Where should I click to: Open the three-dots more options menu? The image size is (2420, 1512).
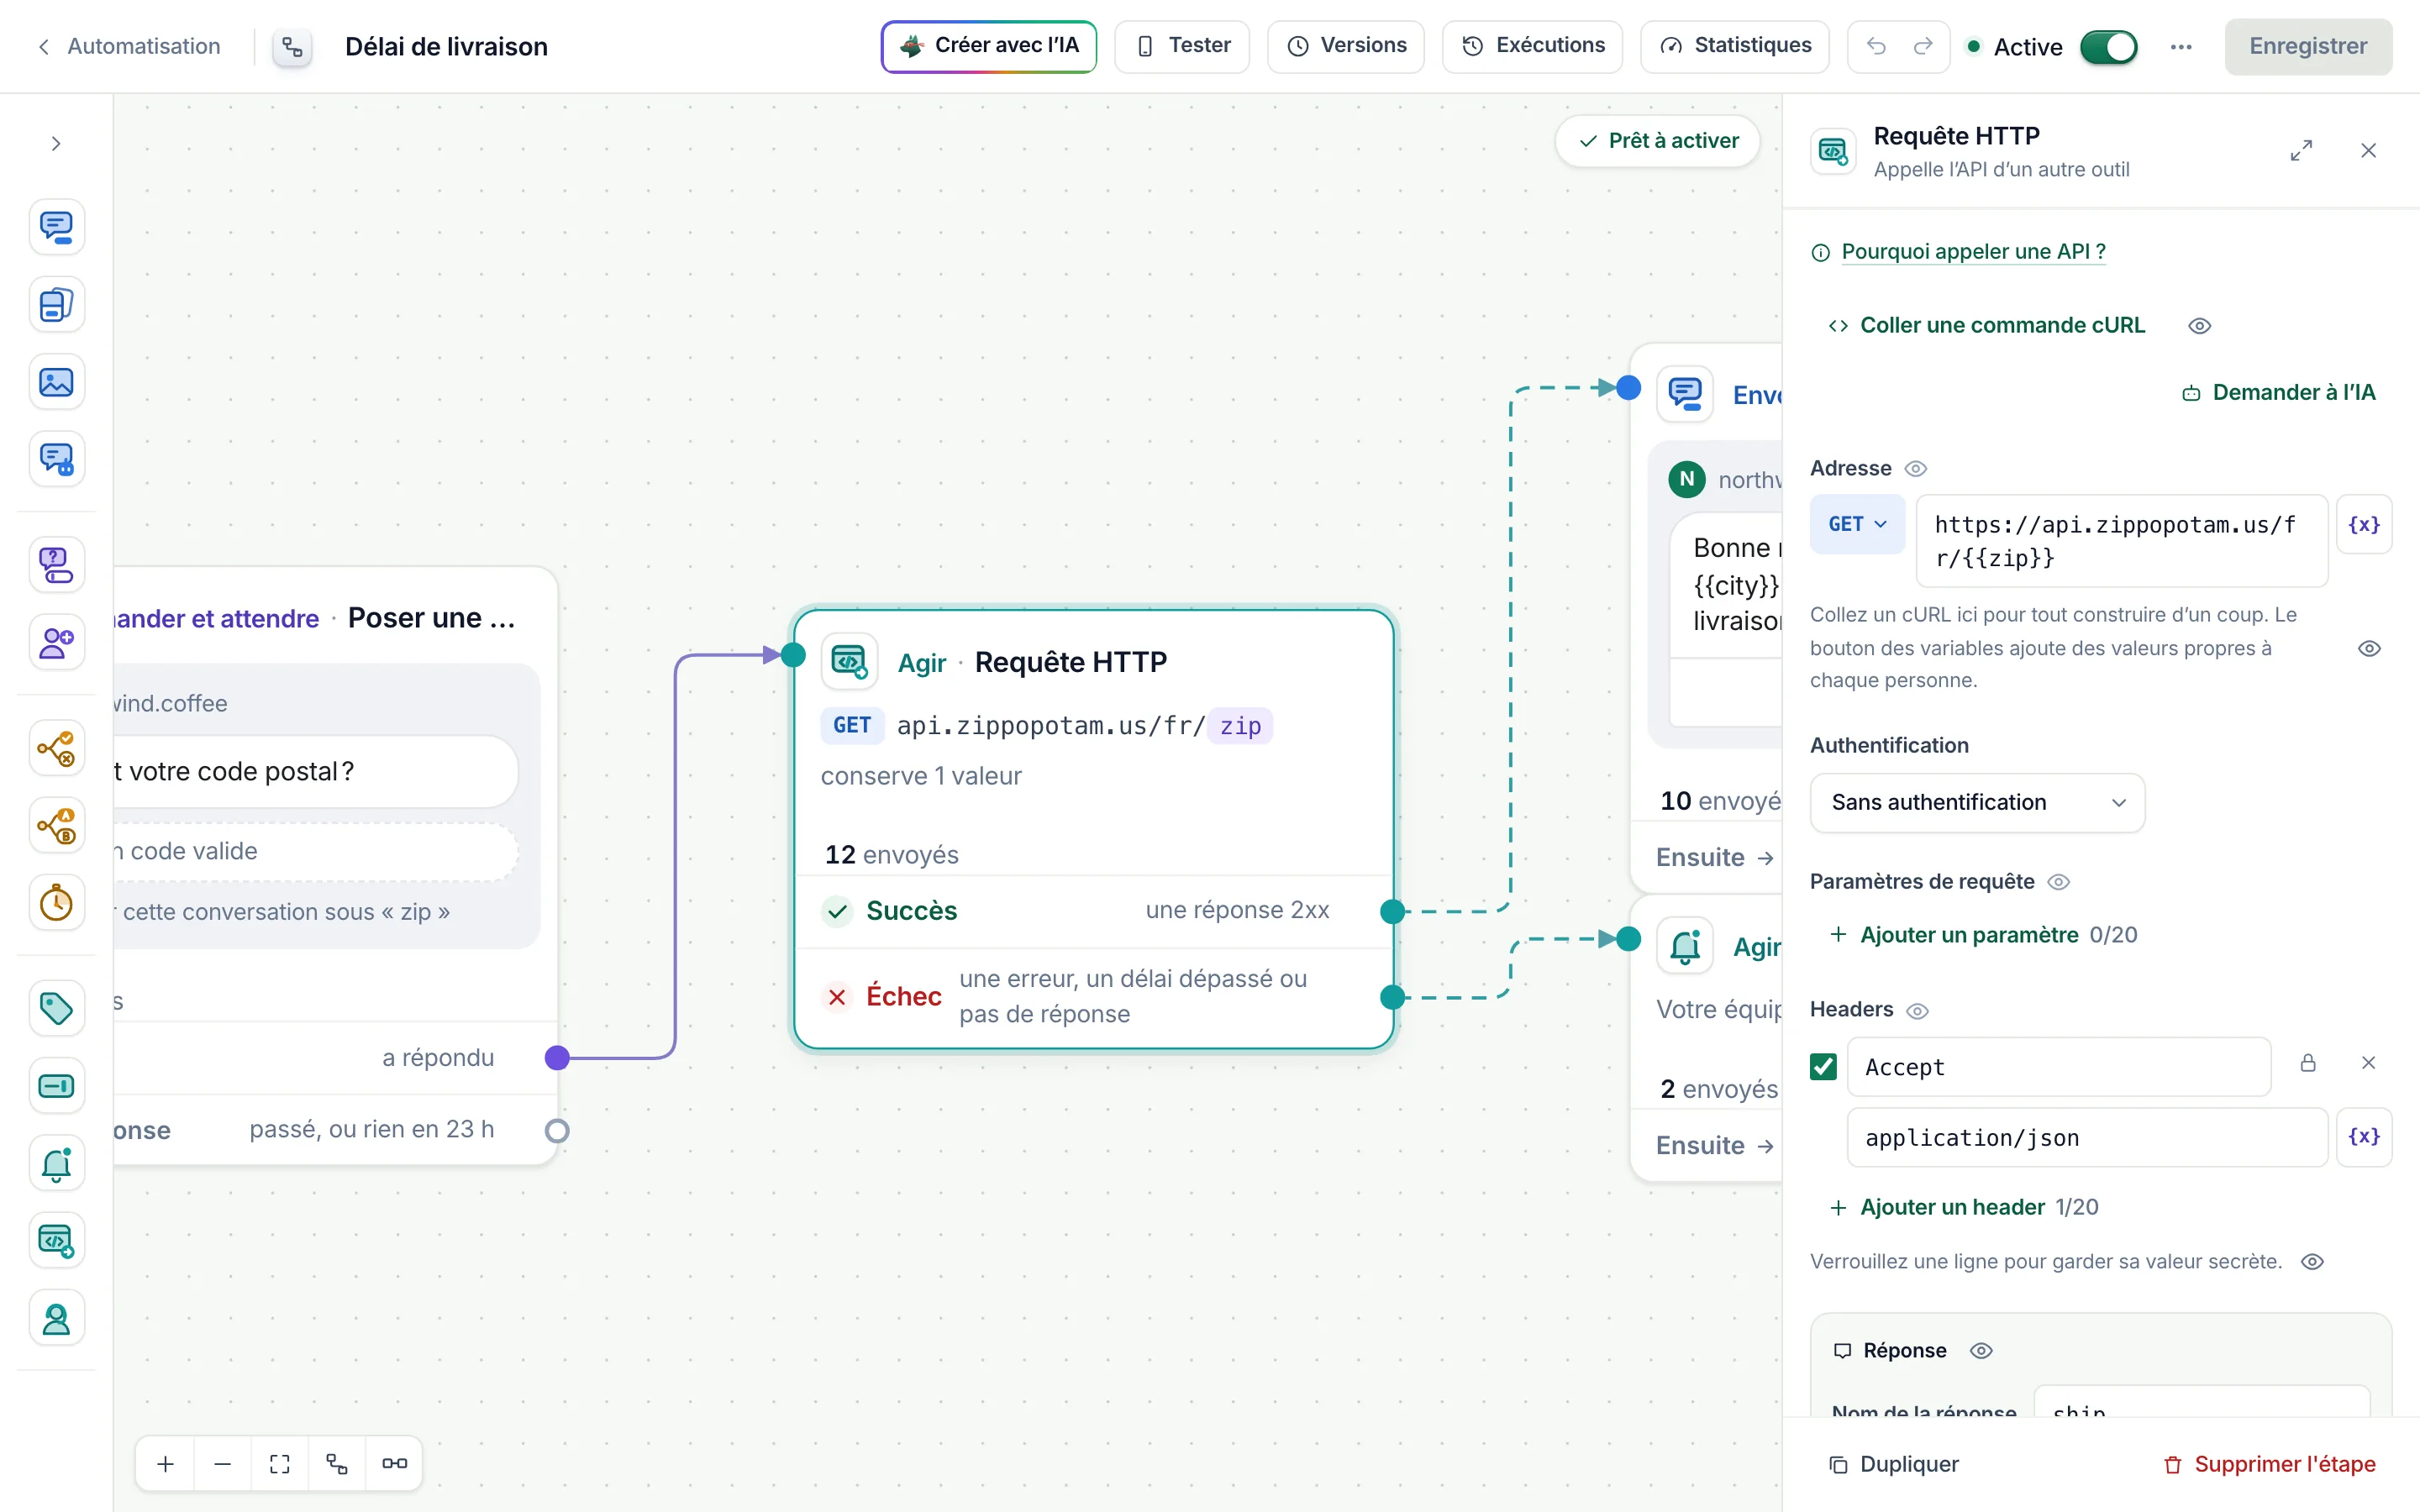[2181, 47]
